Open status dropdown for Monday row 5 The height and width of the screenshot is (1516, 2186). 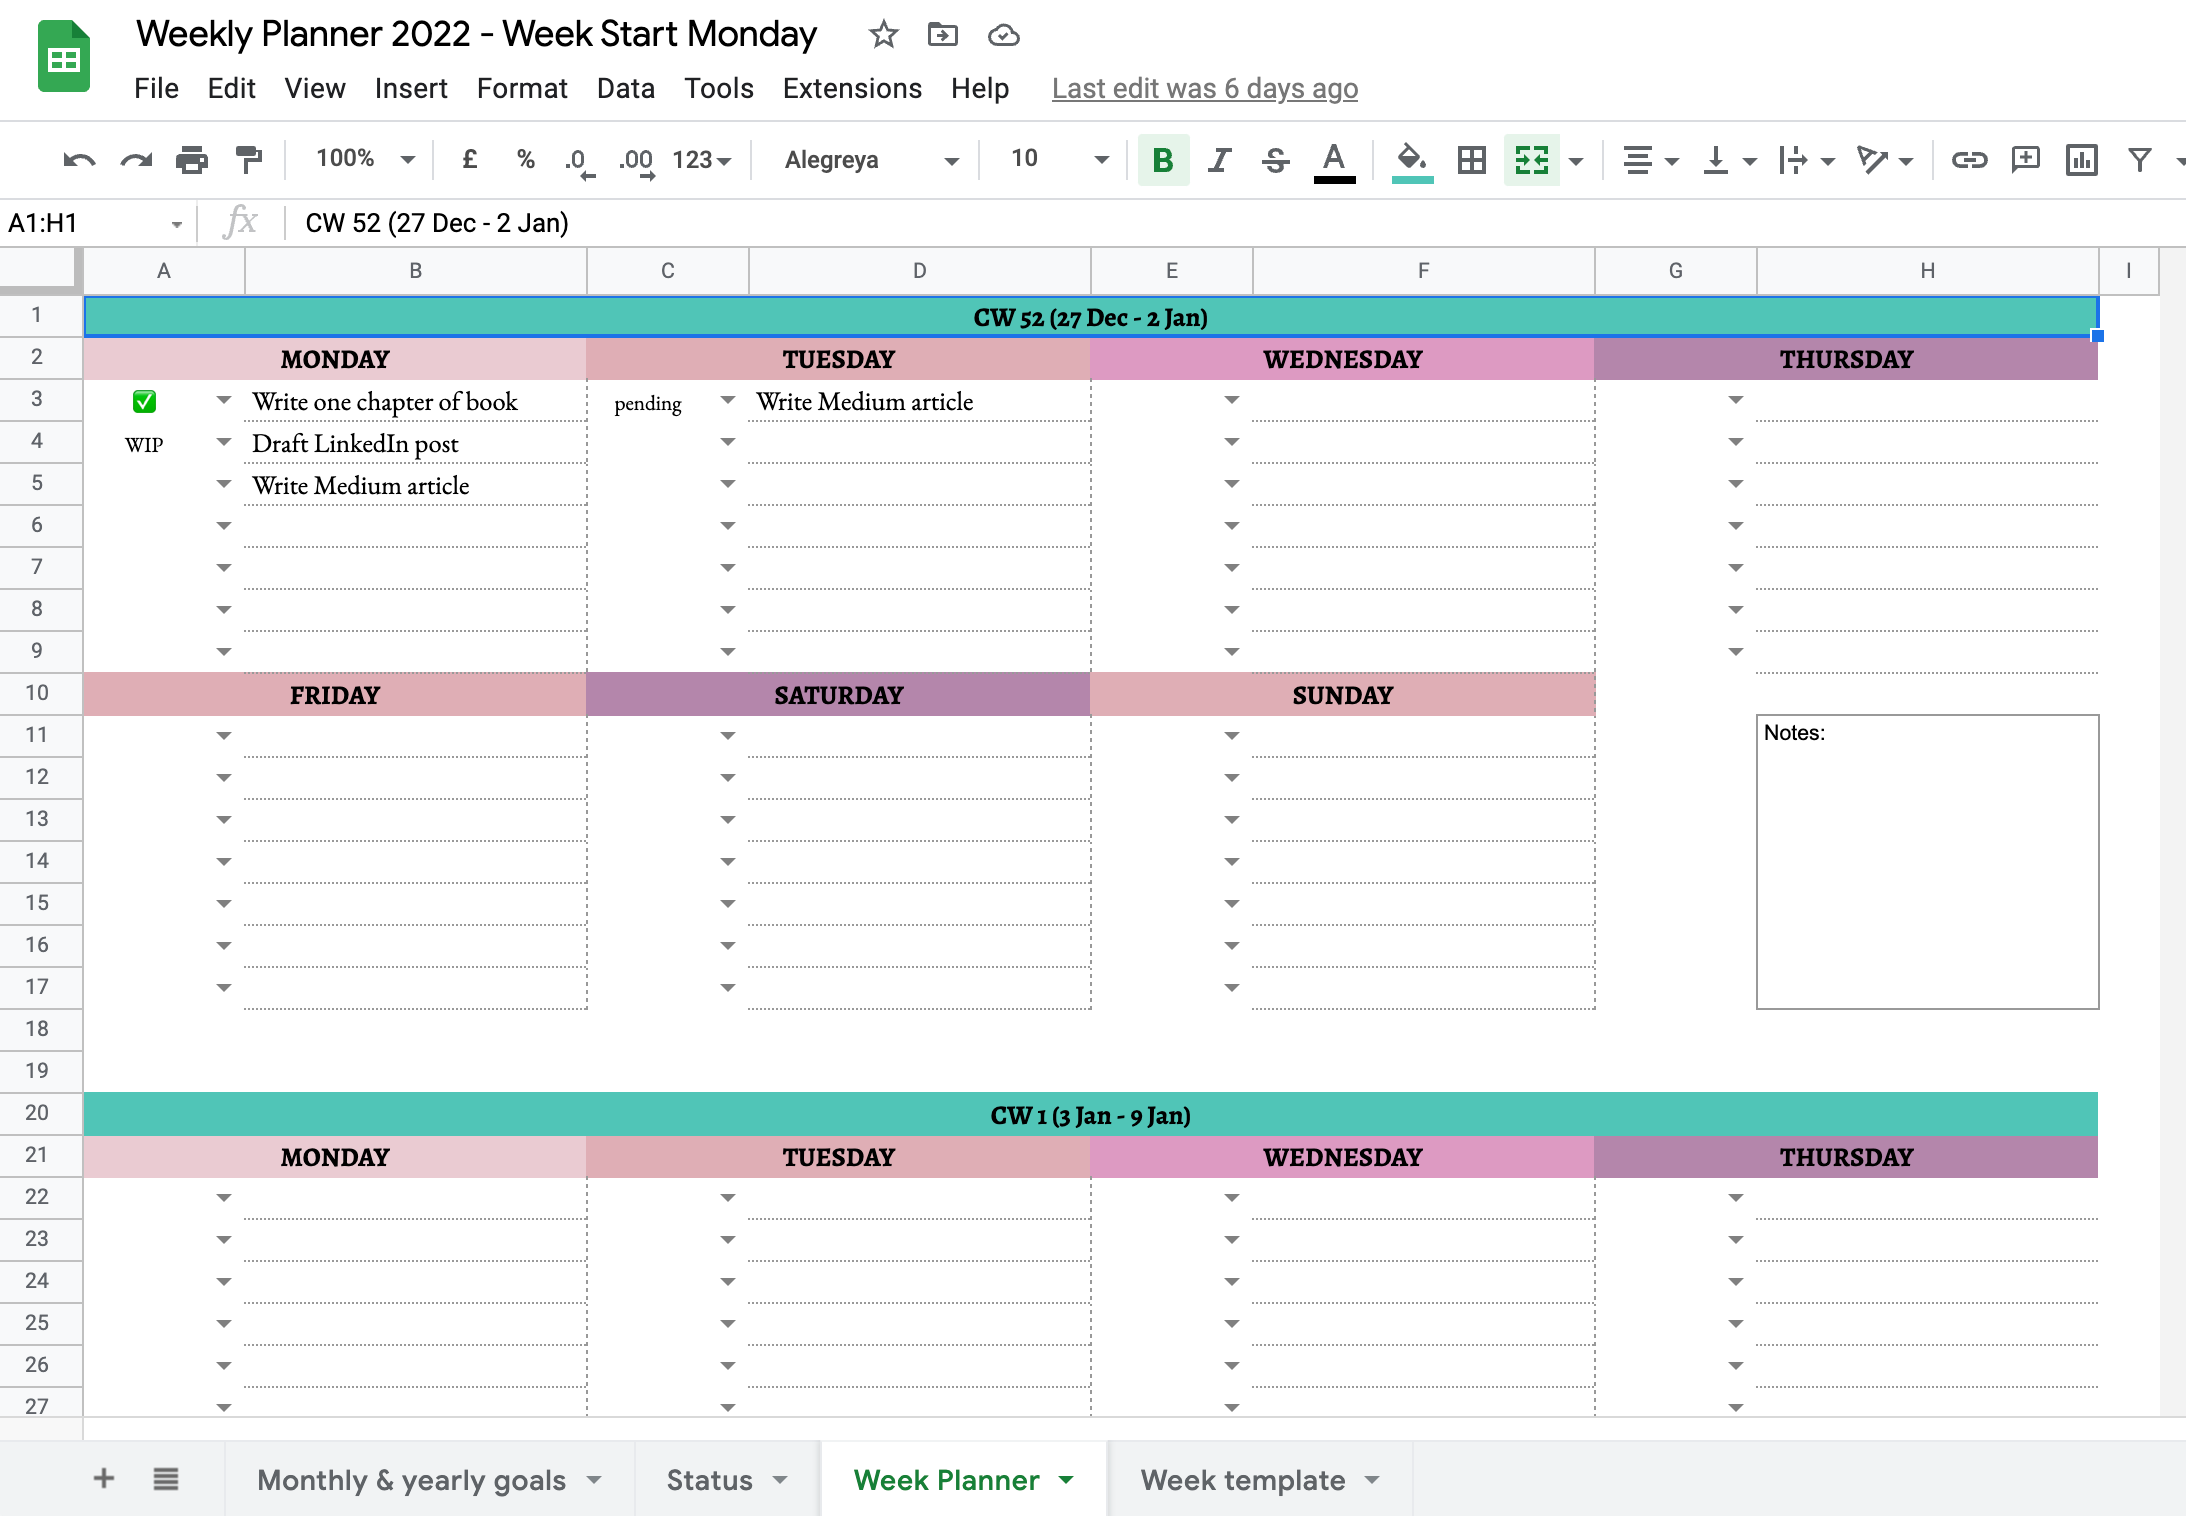coord(224,484)
